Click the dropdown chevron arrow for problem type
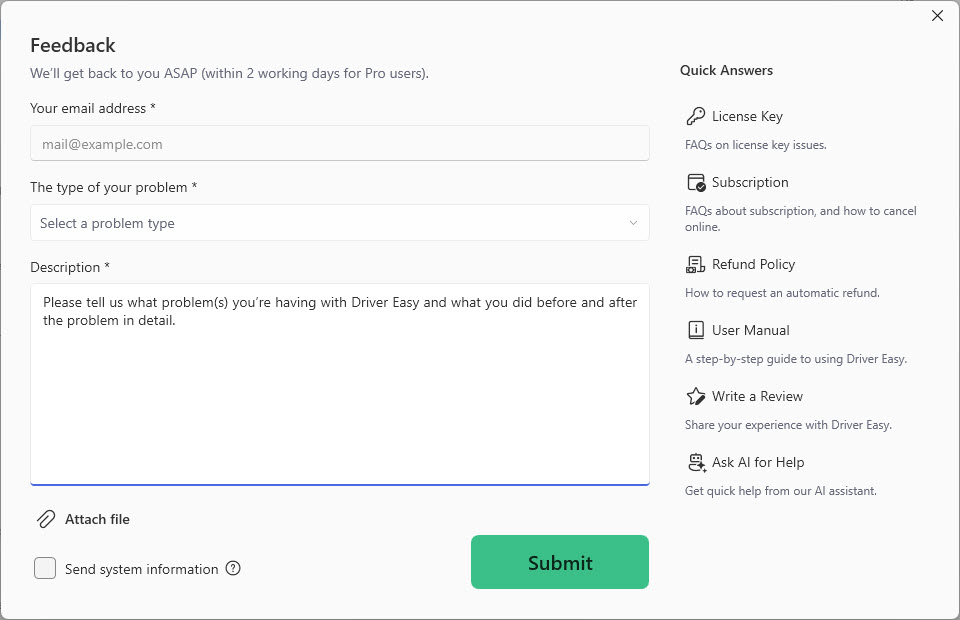 click(x=633, y=223)
